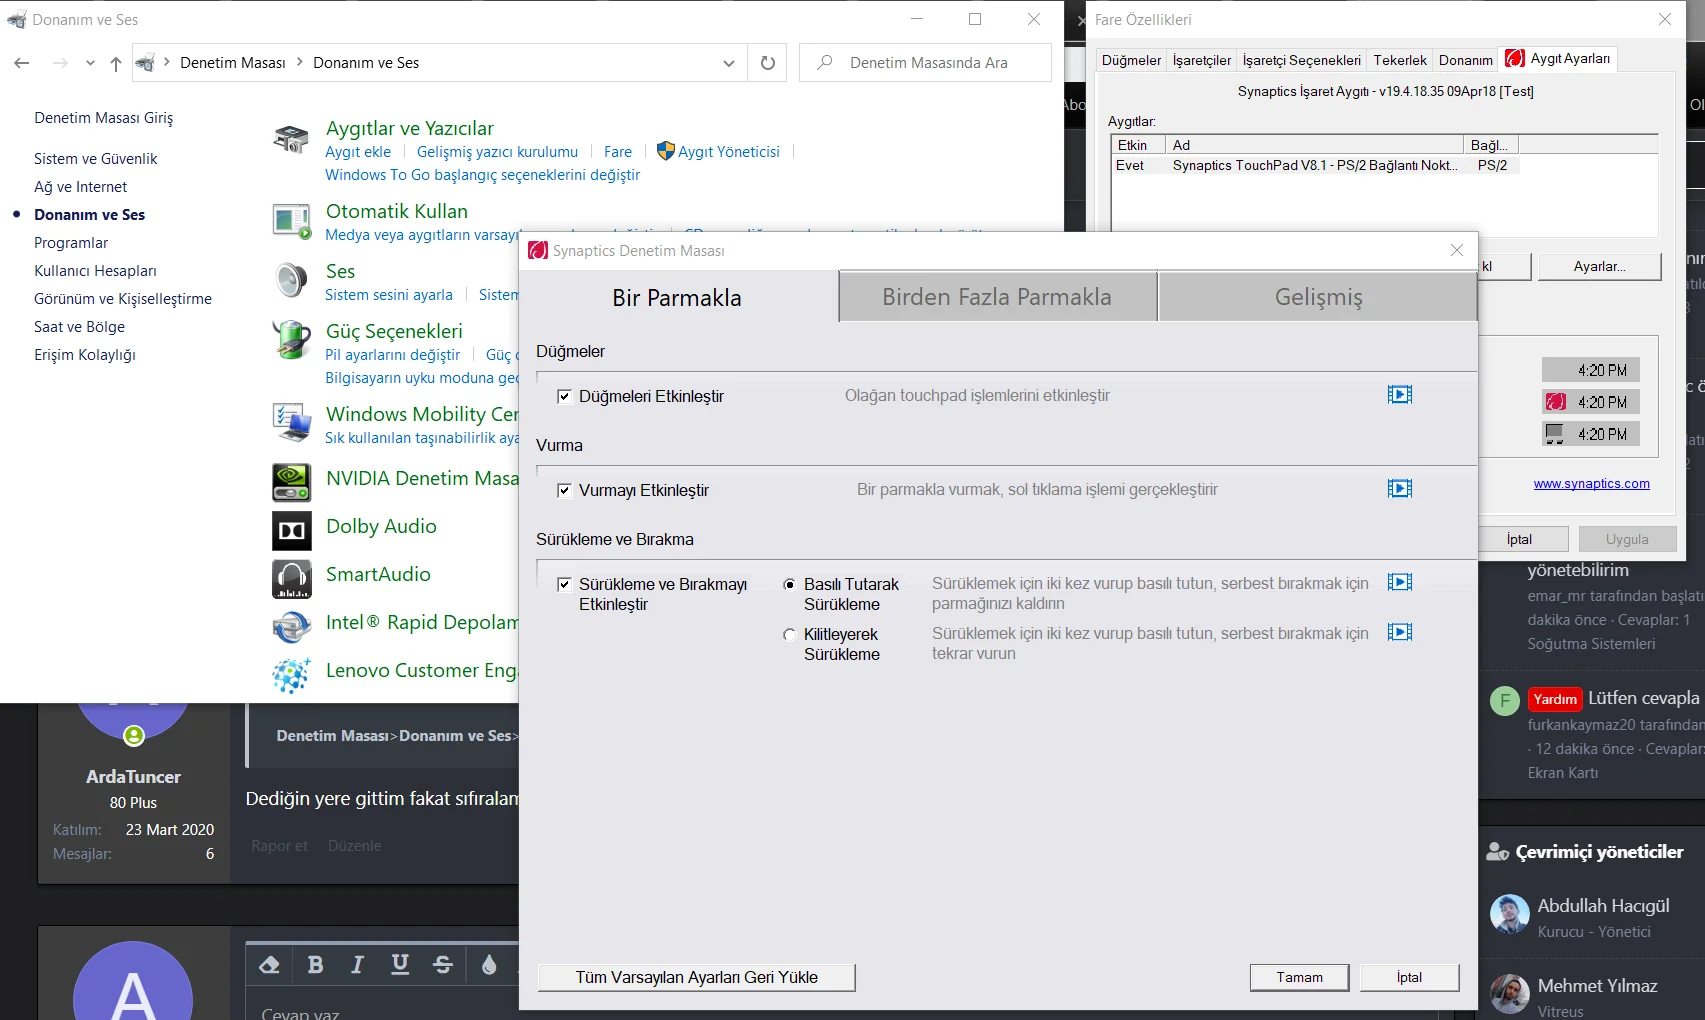This screenshot has height=1020, width=1705.
Task: Apply underline in the forum reply editor
Action: [400, 965]
